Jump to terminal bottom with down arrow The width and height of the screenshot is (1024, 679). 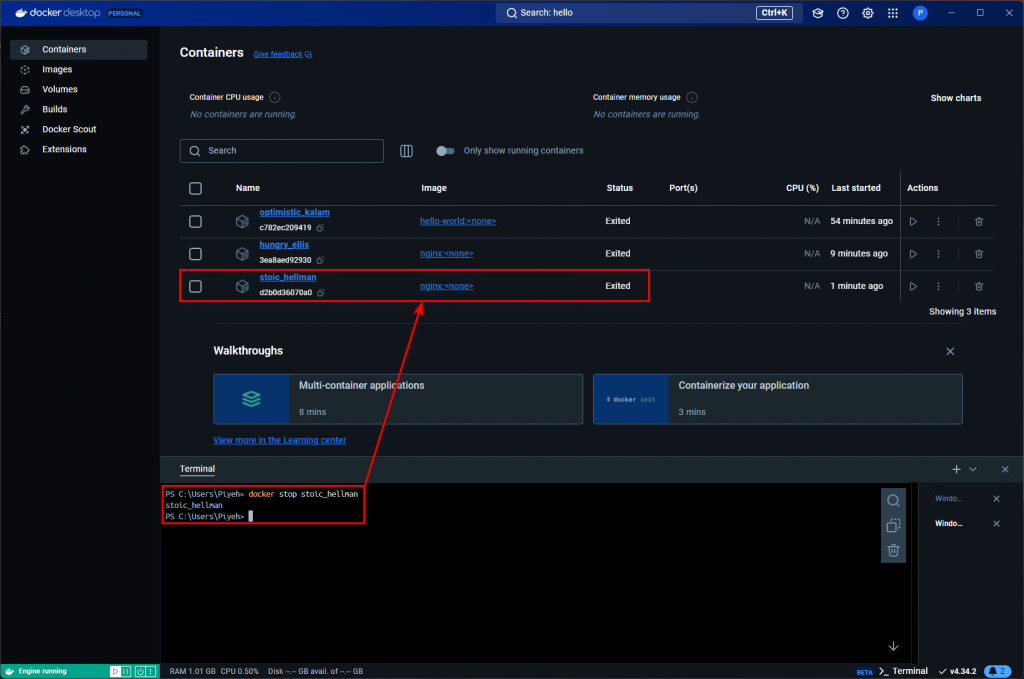(x=893, y=646)
